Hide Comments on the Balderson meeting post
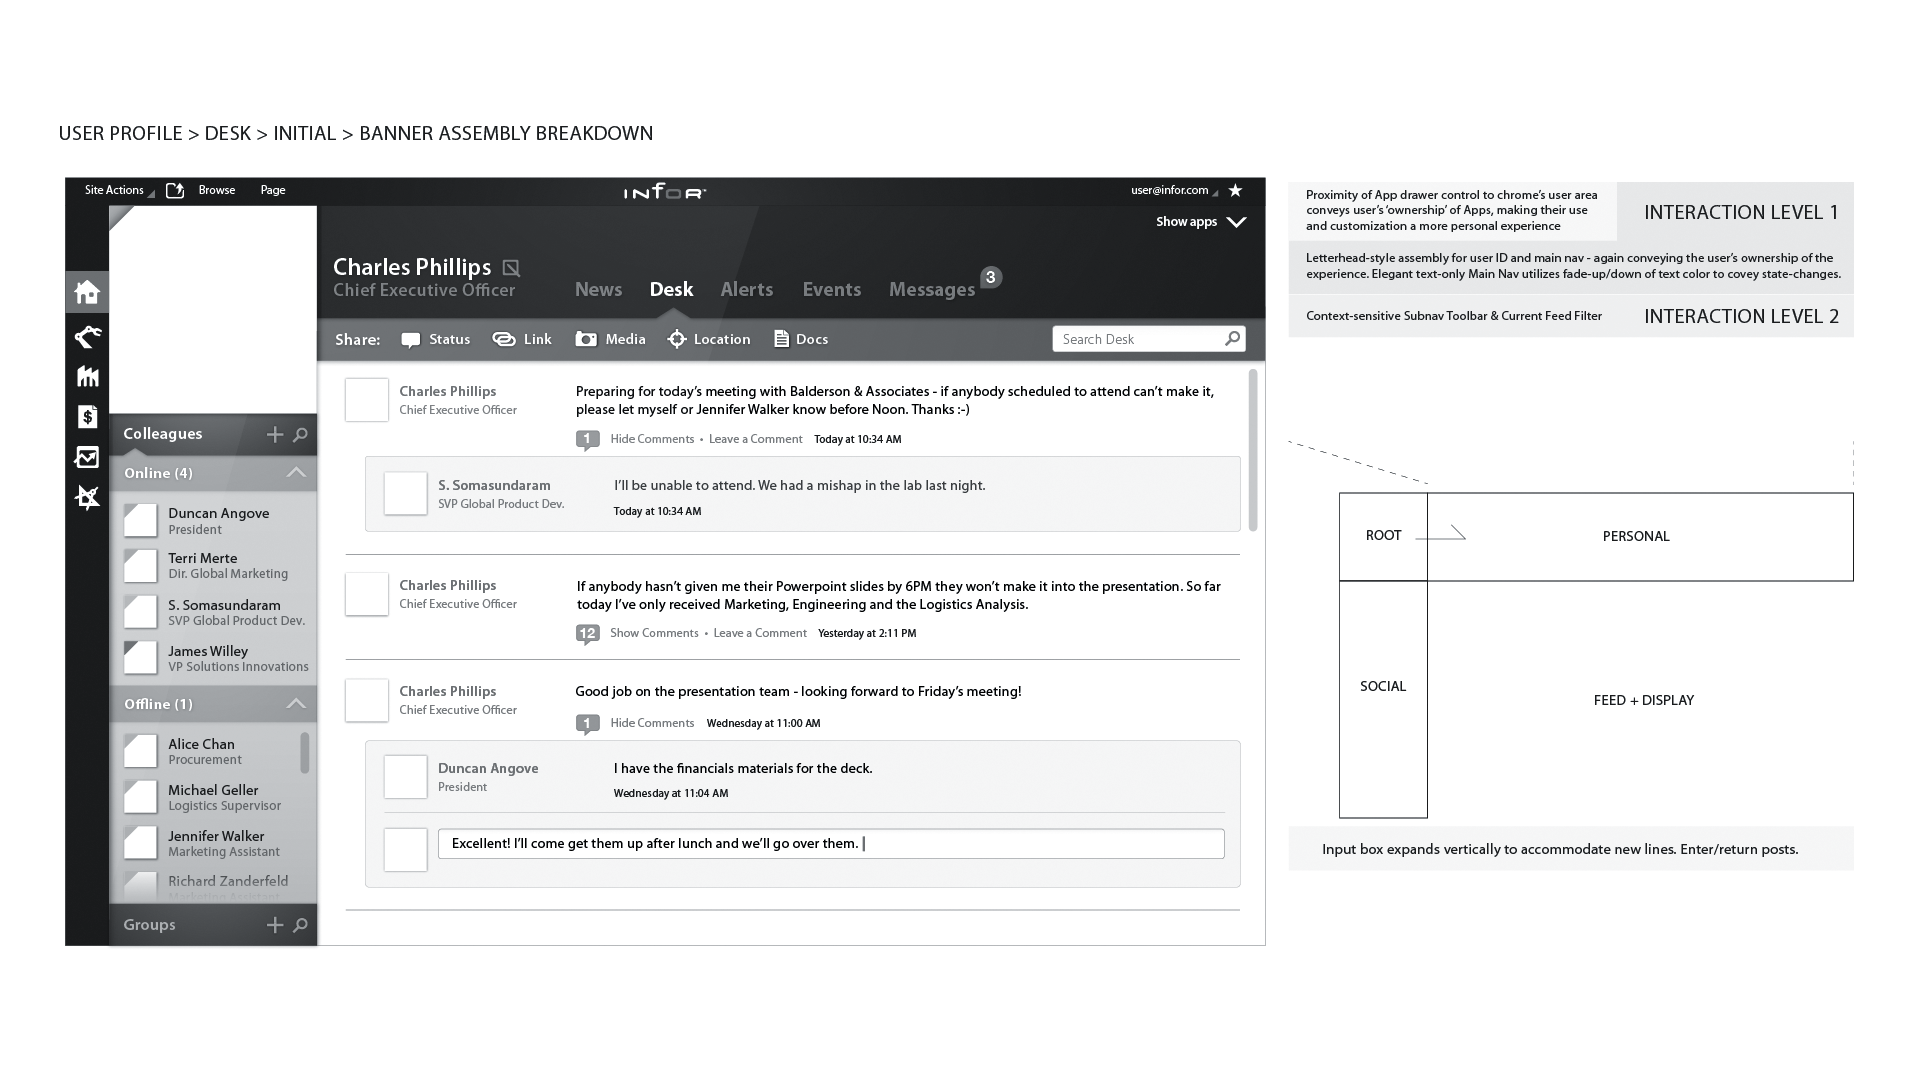The width and height of the screenshot is (1920, 1080). [652, 439]
